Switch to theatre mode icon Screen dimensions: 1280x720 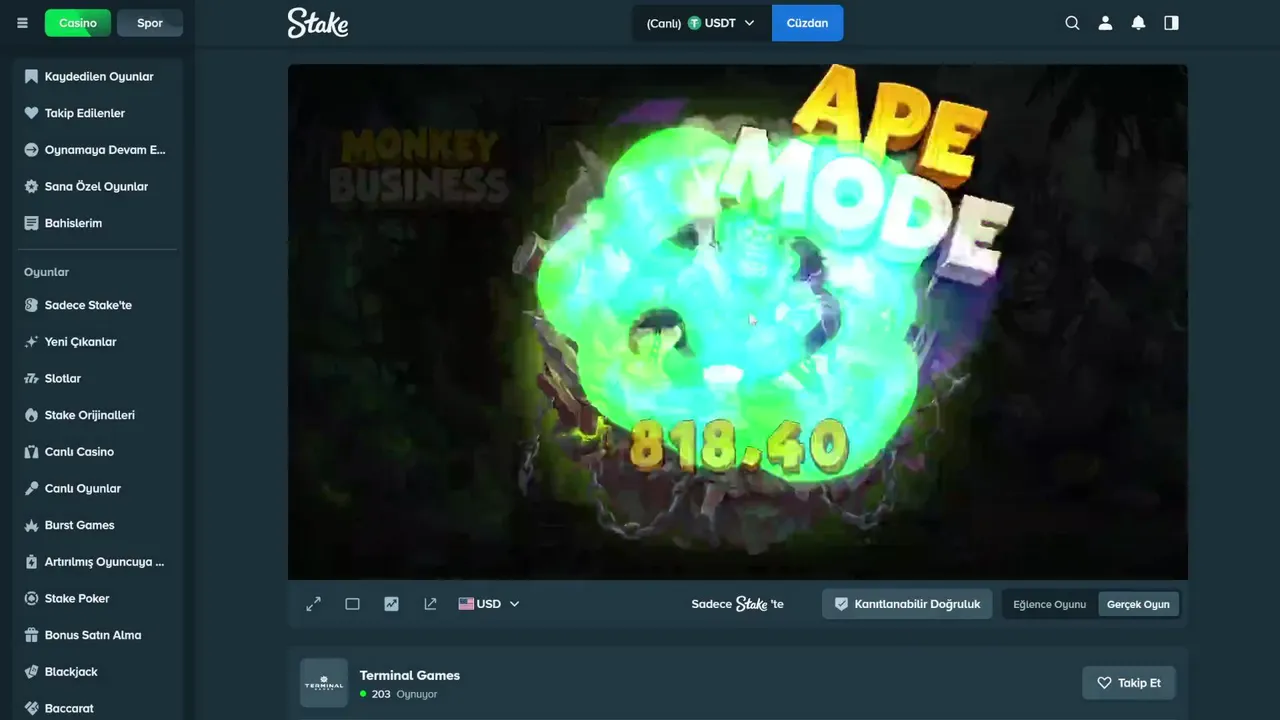tap(352, 604)
